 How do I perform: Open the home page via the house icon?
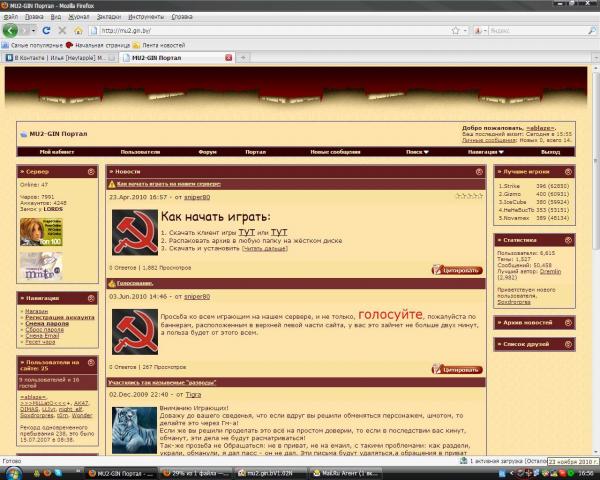pyautogui.click(x=78, y=31)
